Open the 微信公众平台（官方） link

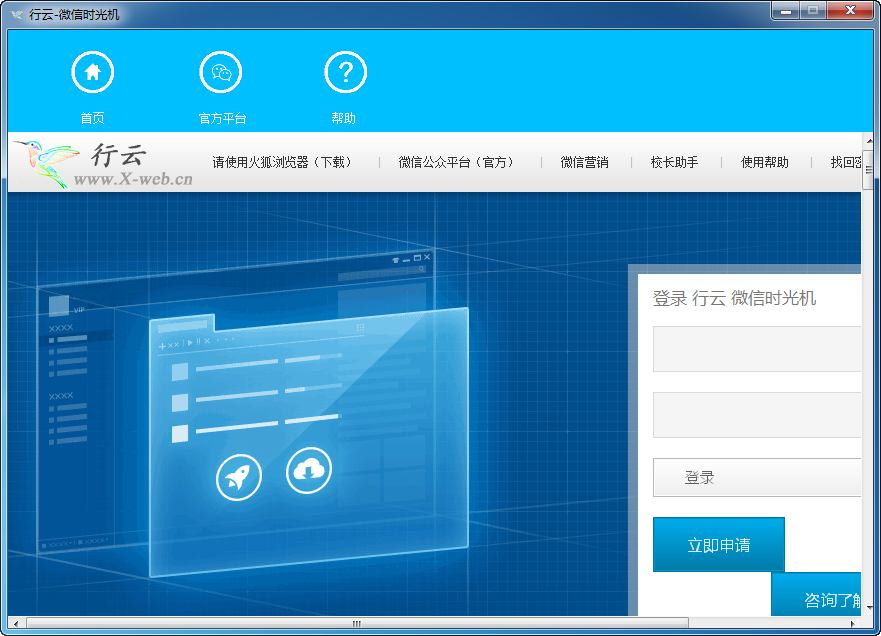pyautogui.click(x=458, y=162)
